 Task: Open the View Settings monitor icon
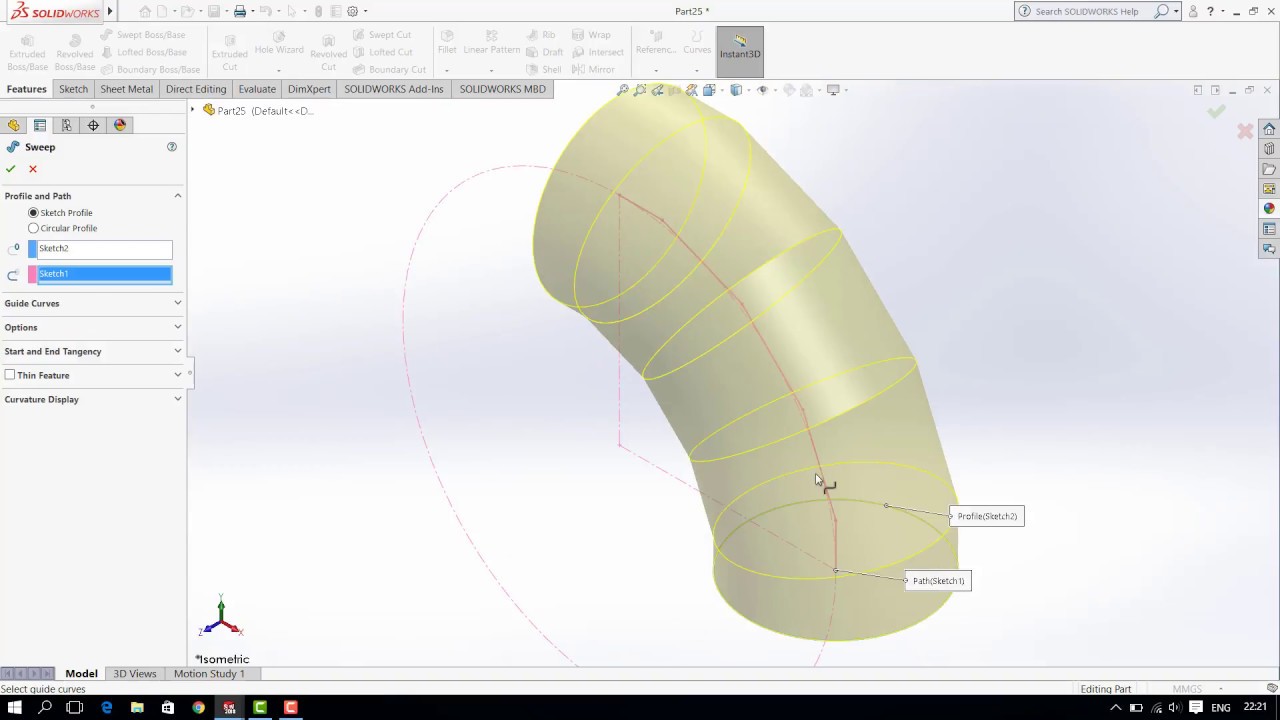(833, 90)
